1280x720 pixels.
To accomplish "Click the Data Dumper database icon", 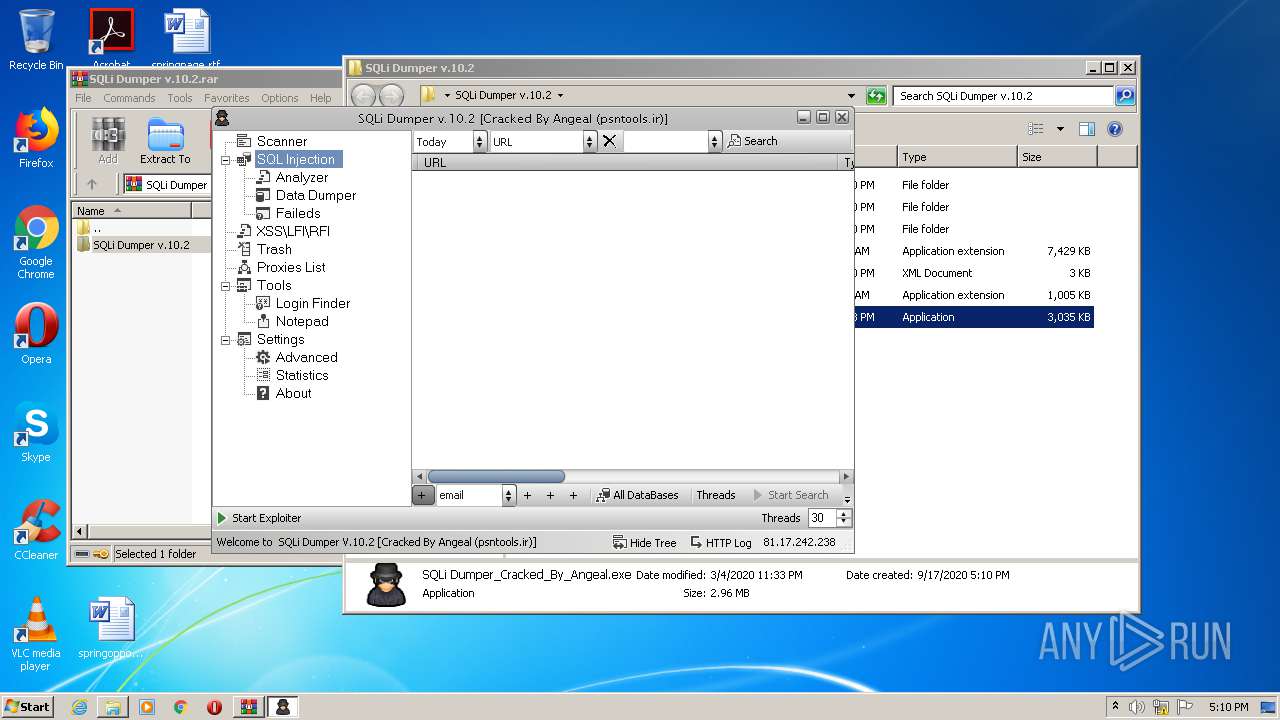I will point(263,195).
